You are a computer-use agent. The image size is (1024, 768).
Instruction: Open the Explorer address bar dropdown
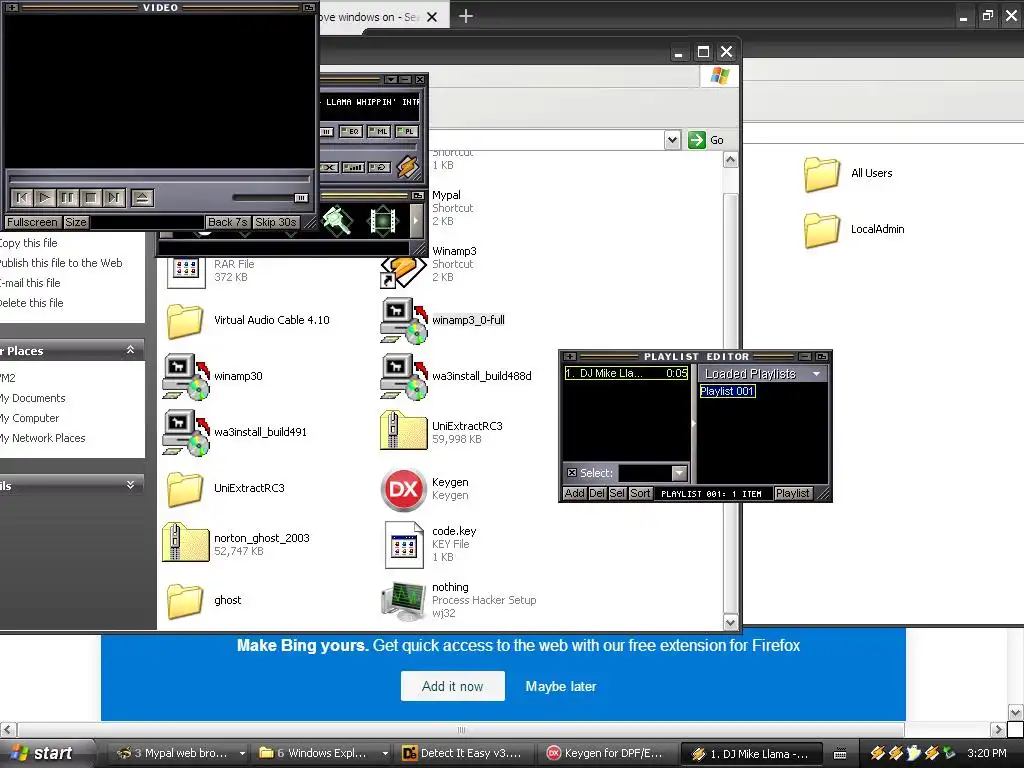pyautogui.click(x=672, y=140)
